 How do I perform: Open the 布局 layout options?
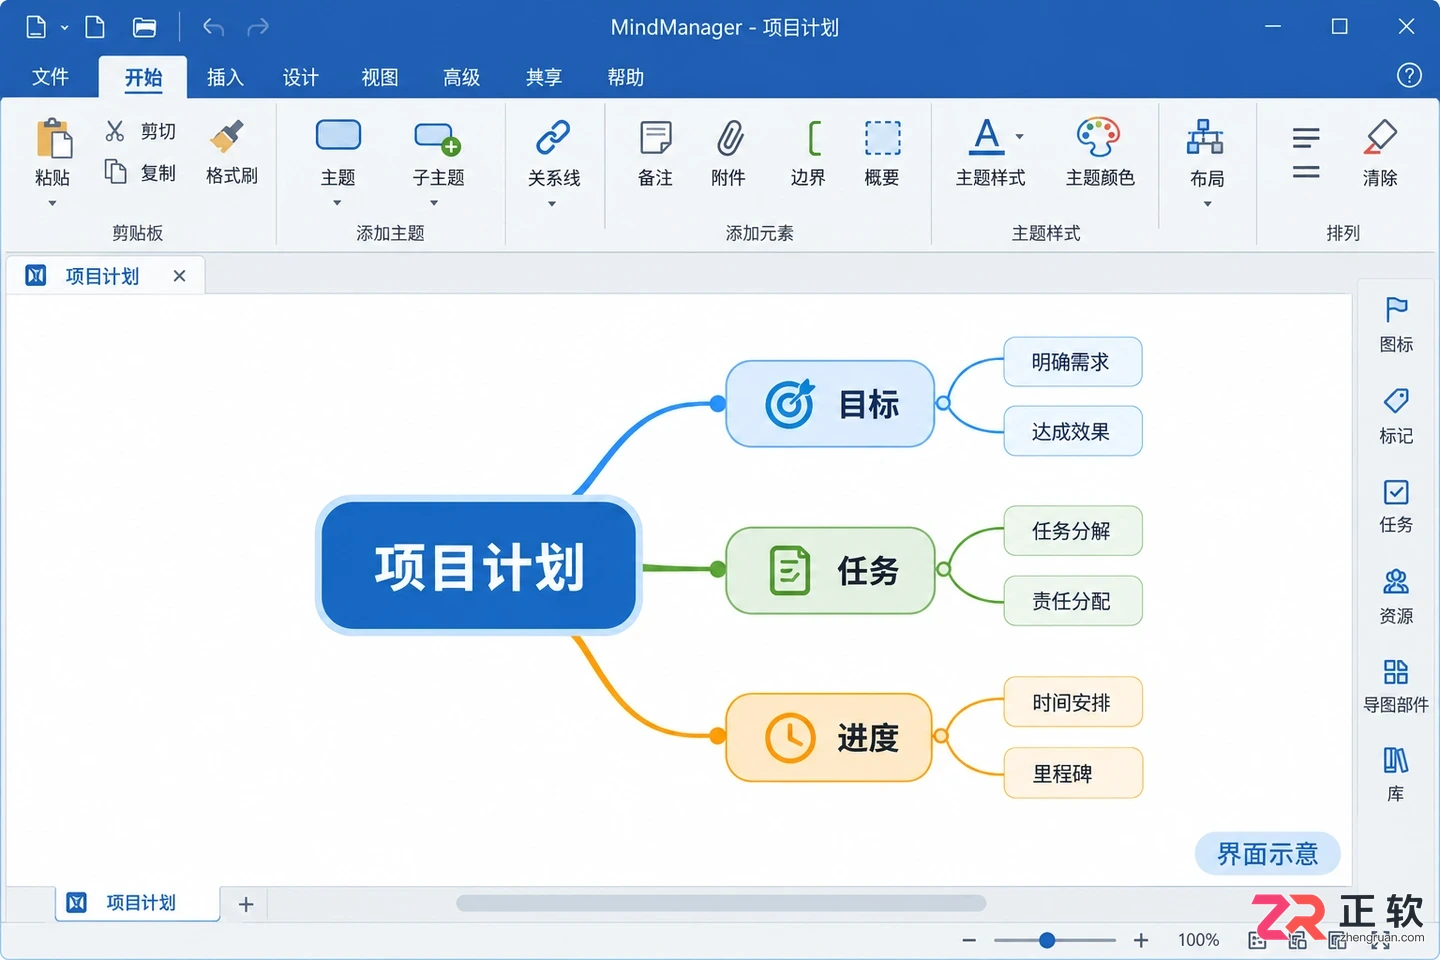click(1205, 137)
